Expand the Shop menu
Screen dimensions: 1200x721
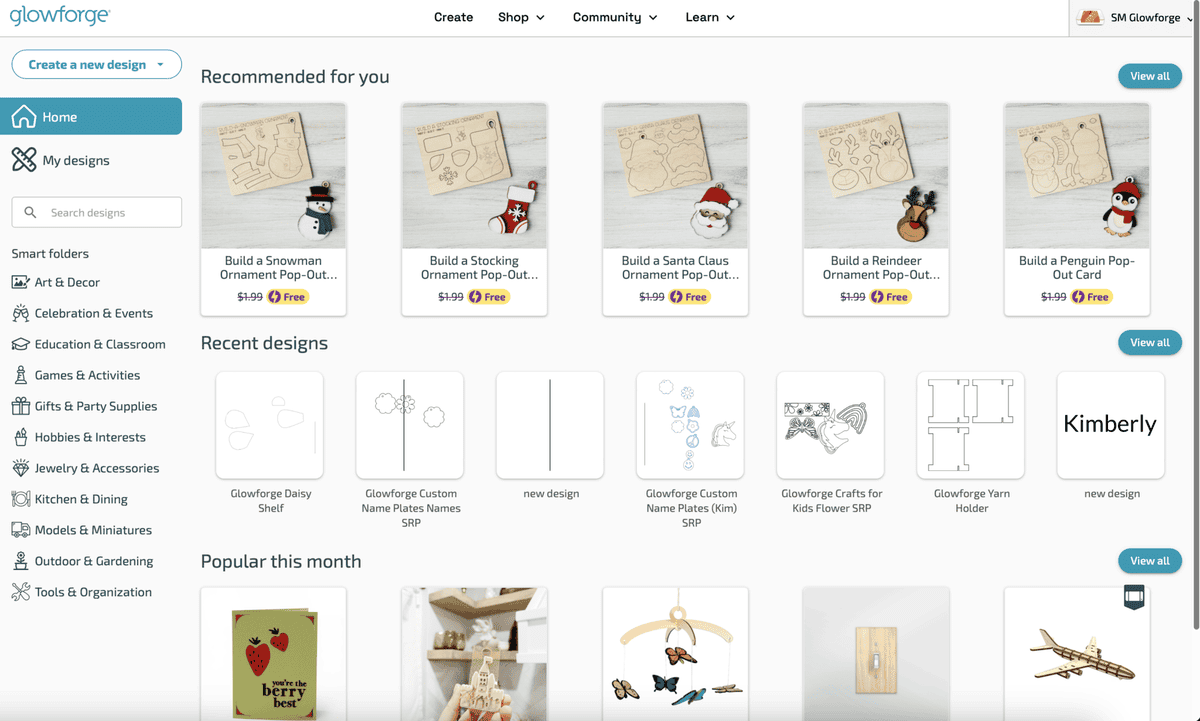521,17
